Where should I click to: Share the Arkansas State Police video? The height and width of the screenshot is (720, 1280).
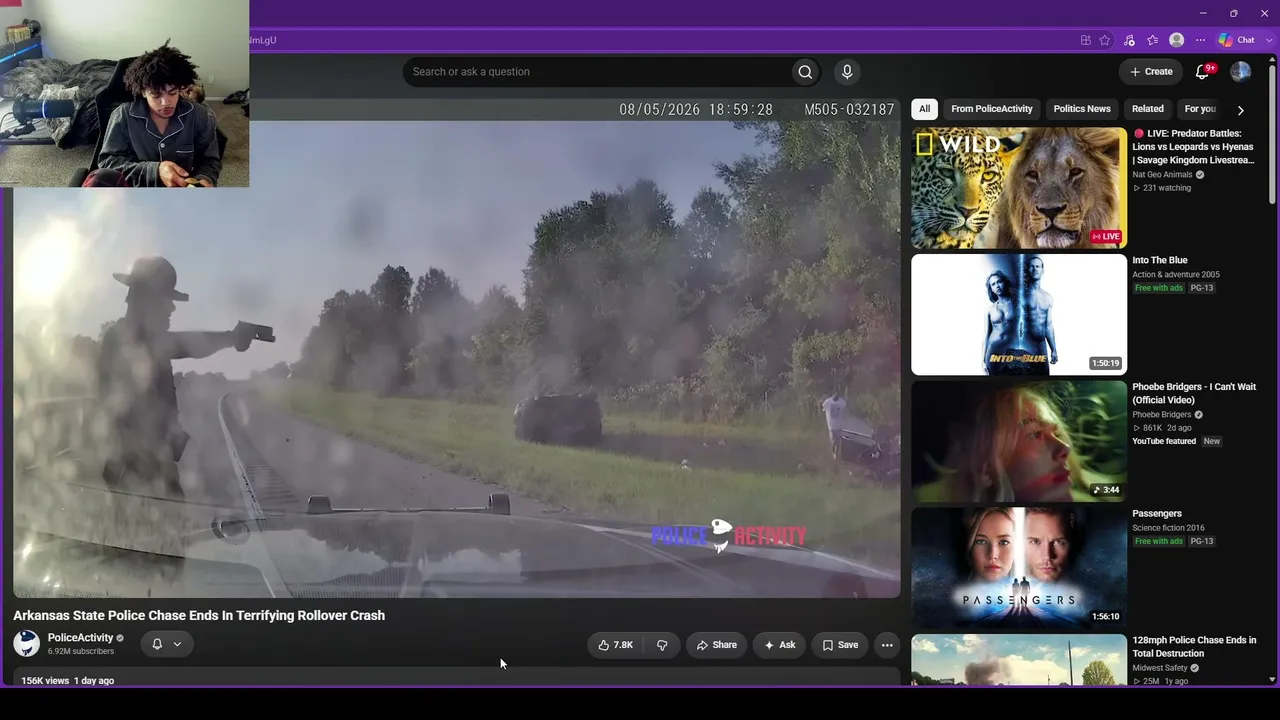click(716, 645)
